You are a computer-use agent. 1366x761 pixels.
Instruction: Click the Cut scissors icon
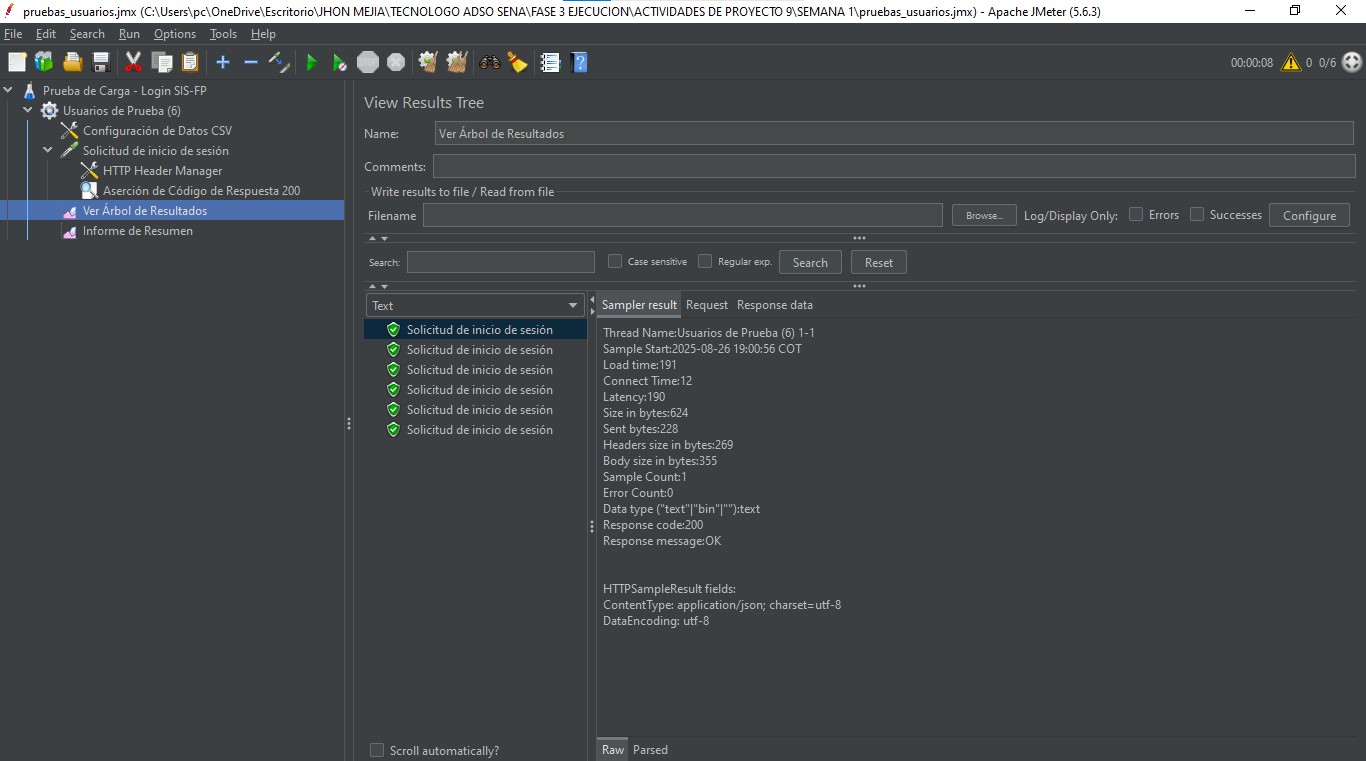[133, 62]
